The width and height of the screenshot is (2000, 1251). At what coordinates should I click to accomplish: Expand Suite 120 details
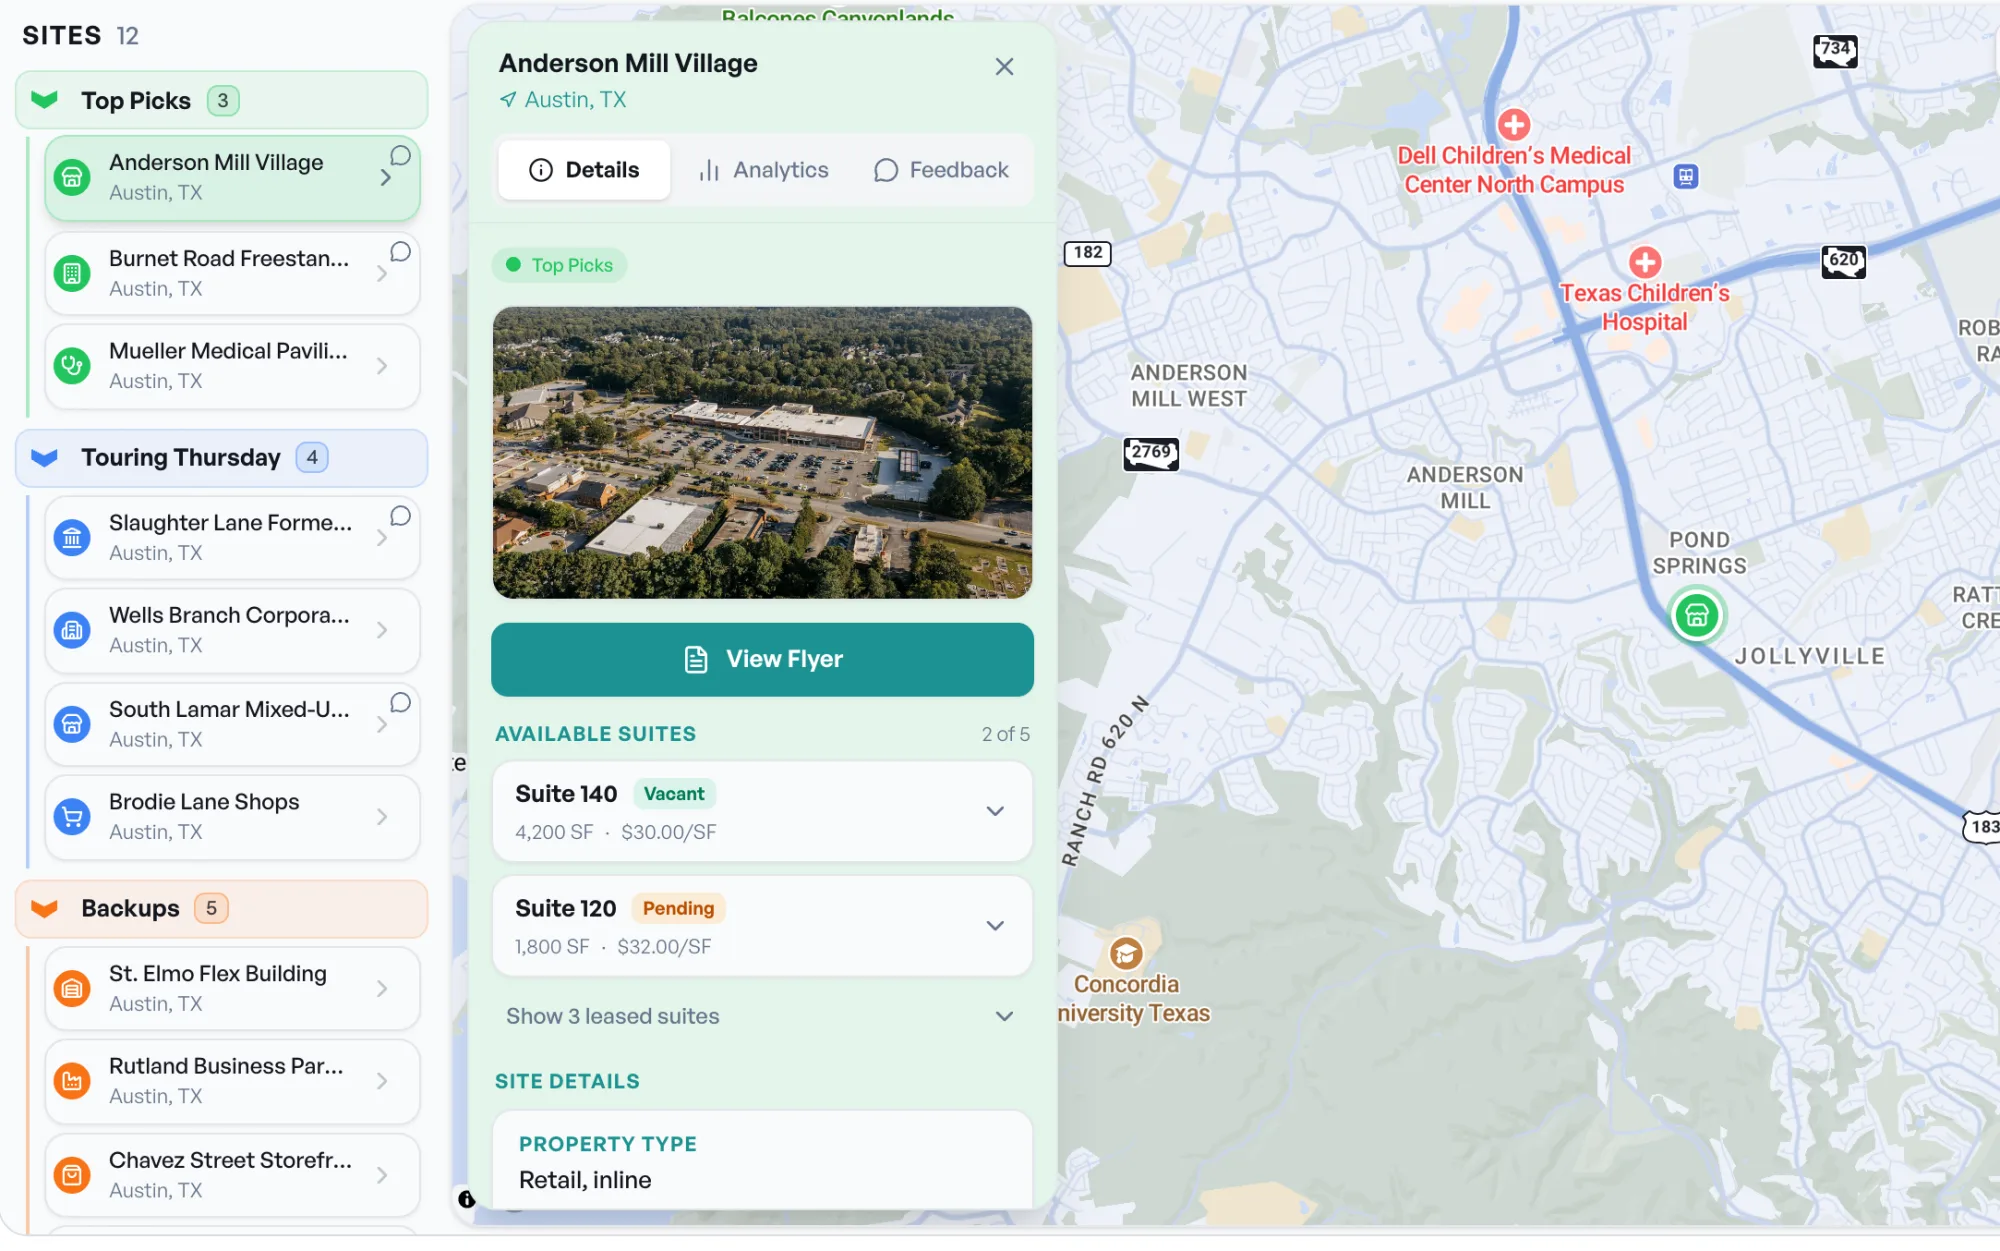click(995, 926)
